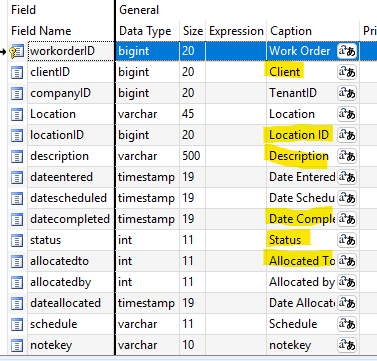Click the size value 500 for description
The height and width of the screenshot is (361, 377).
[x=192, y=156]
